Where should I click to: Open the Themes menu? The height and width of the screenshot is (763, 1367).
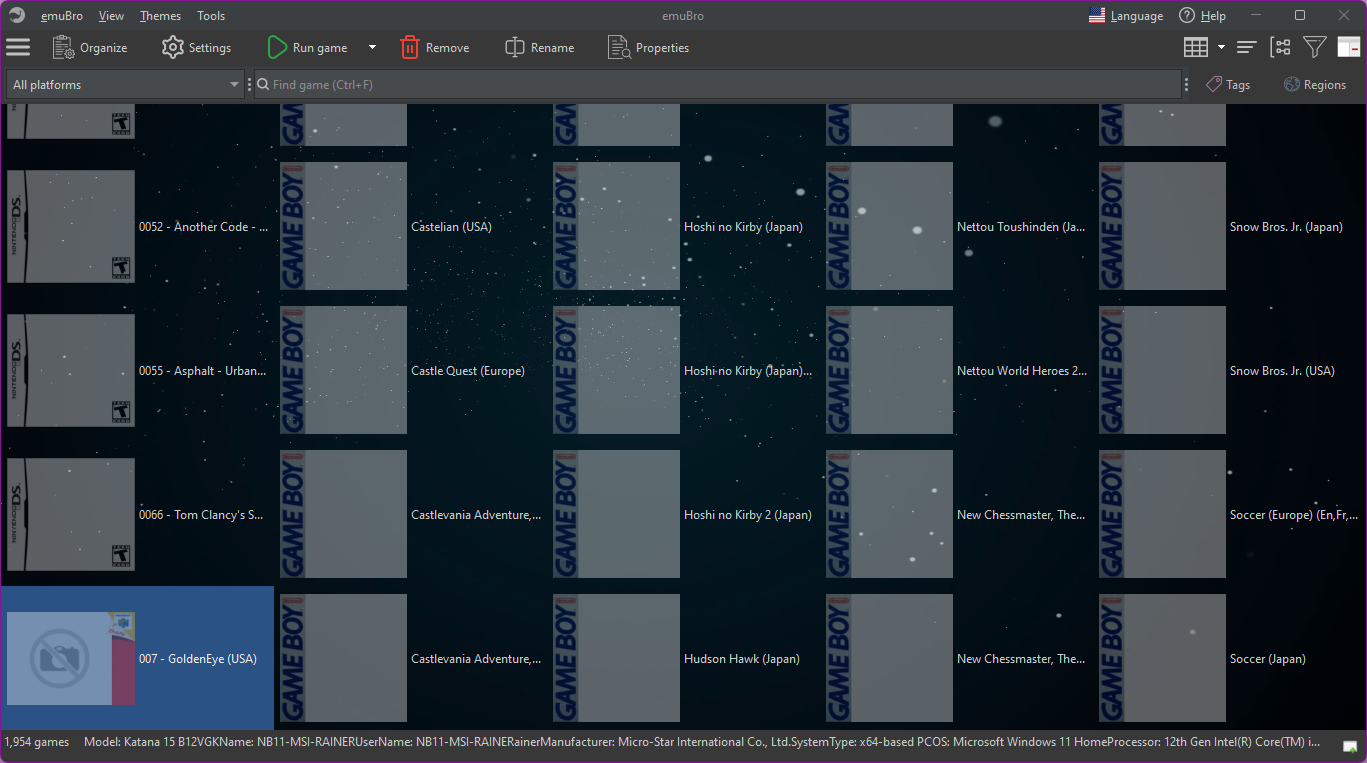click(x=159, y=15)
